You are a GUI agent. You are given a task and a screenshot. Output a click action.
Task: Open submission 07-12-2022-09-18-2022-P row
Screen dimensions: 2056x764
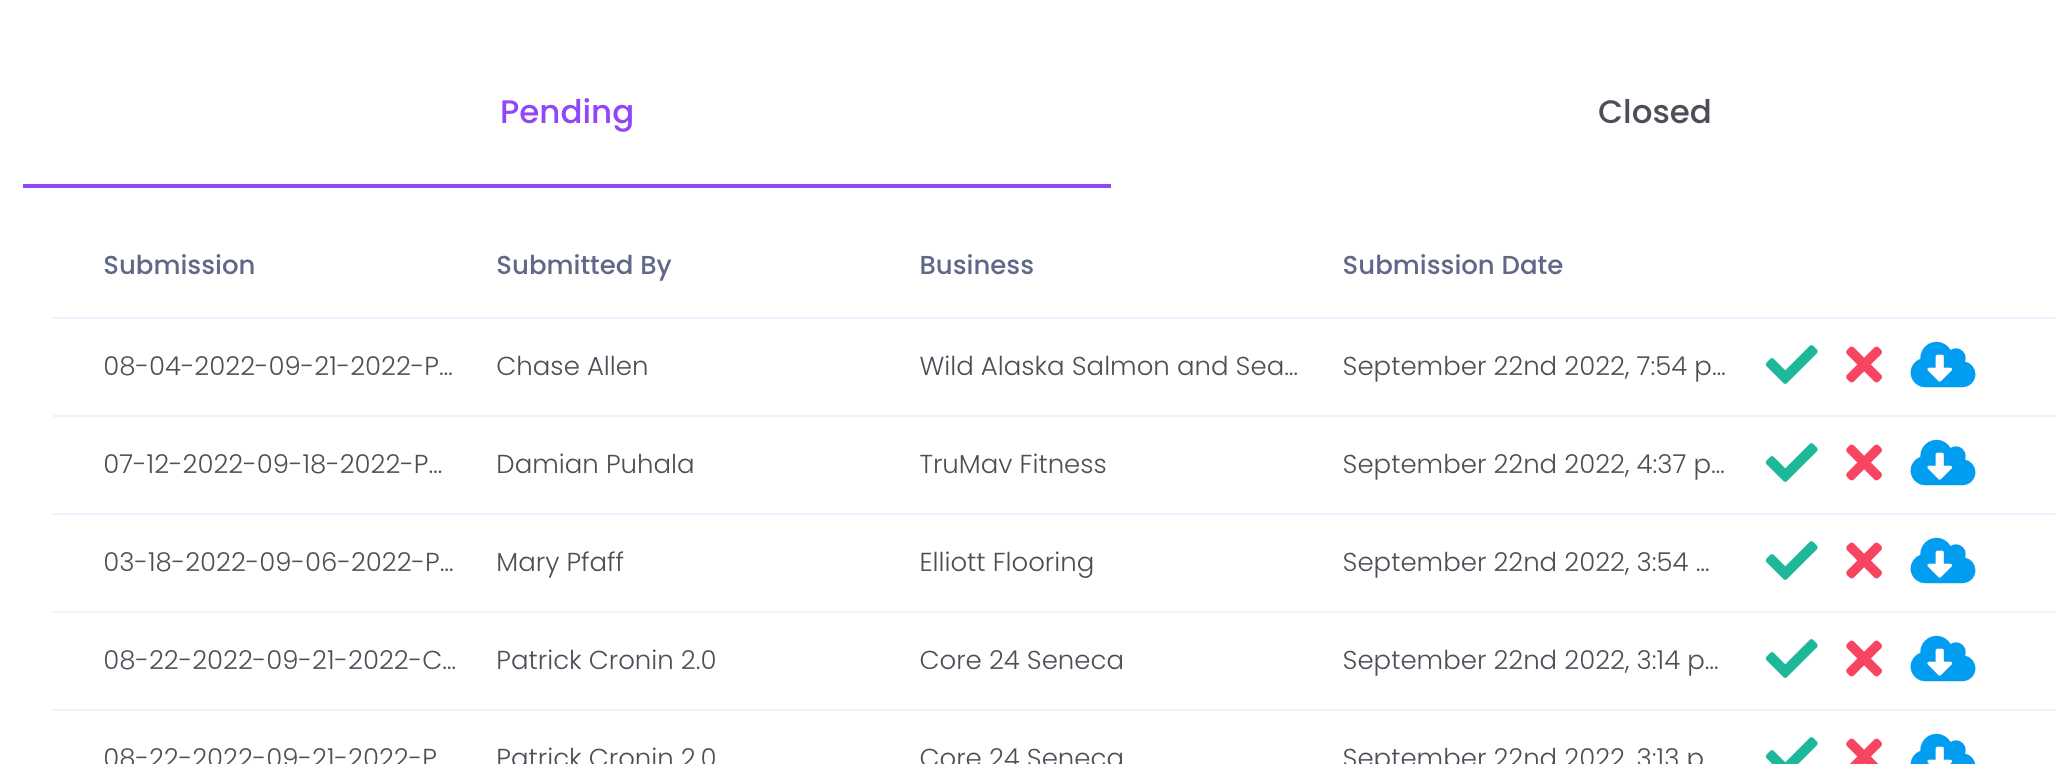click(273, 464)
